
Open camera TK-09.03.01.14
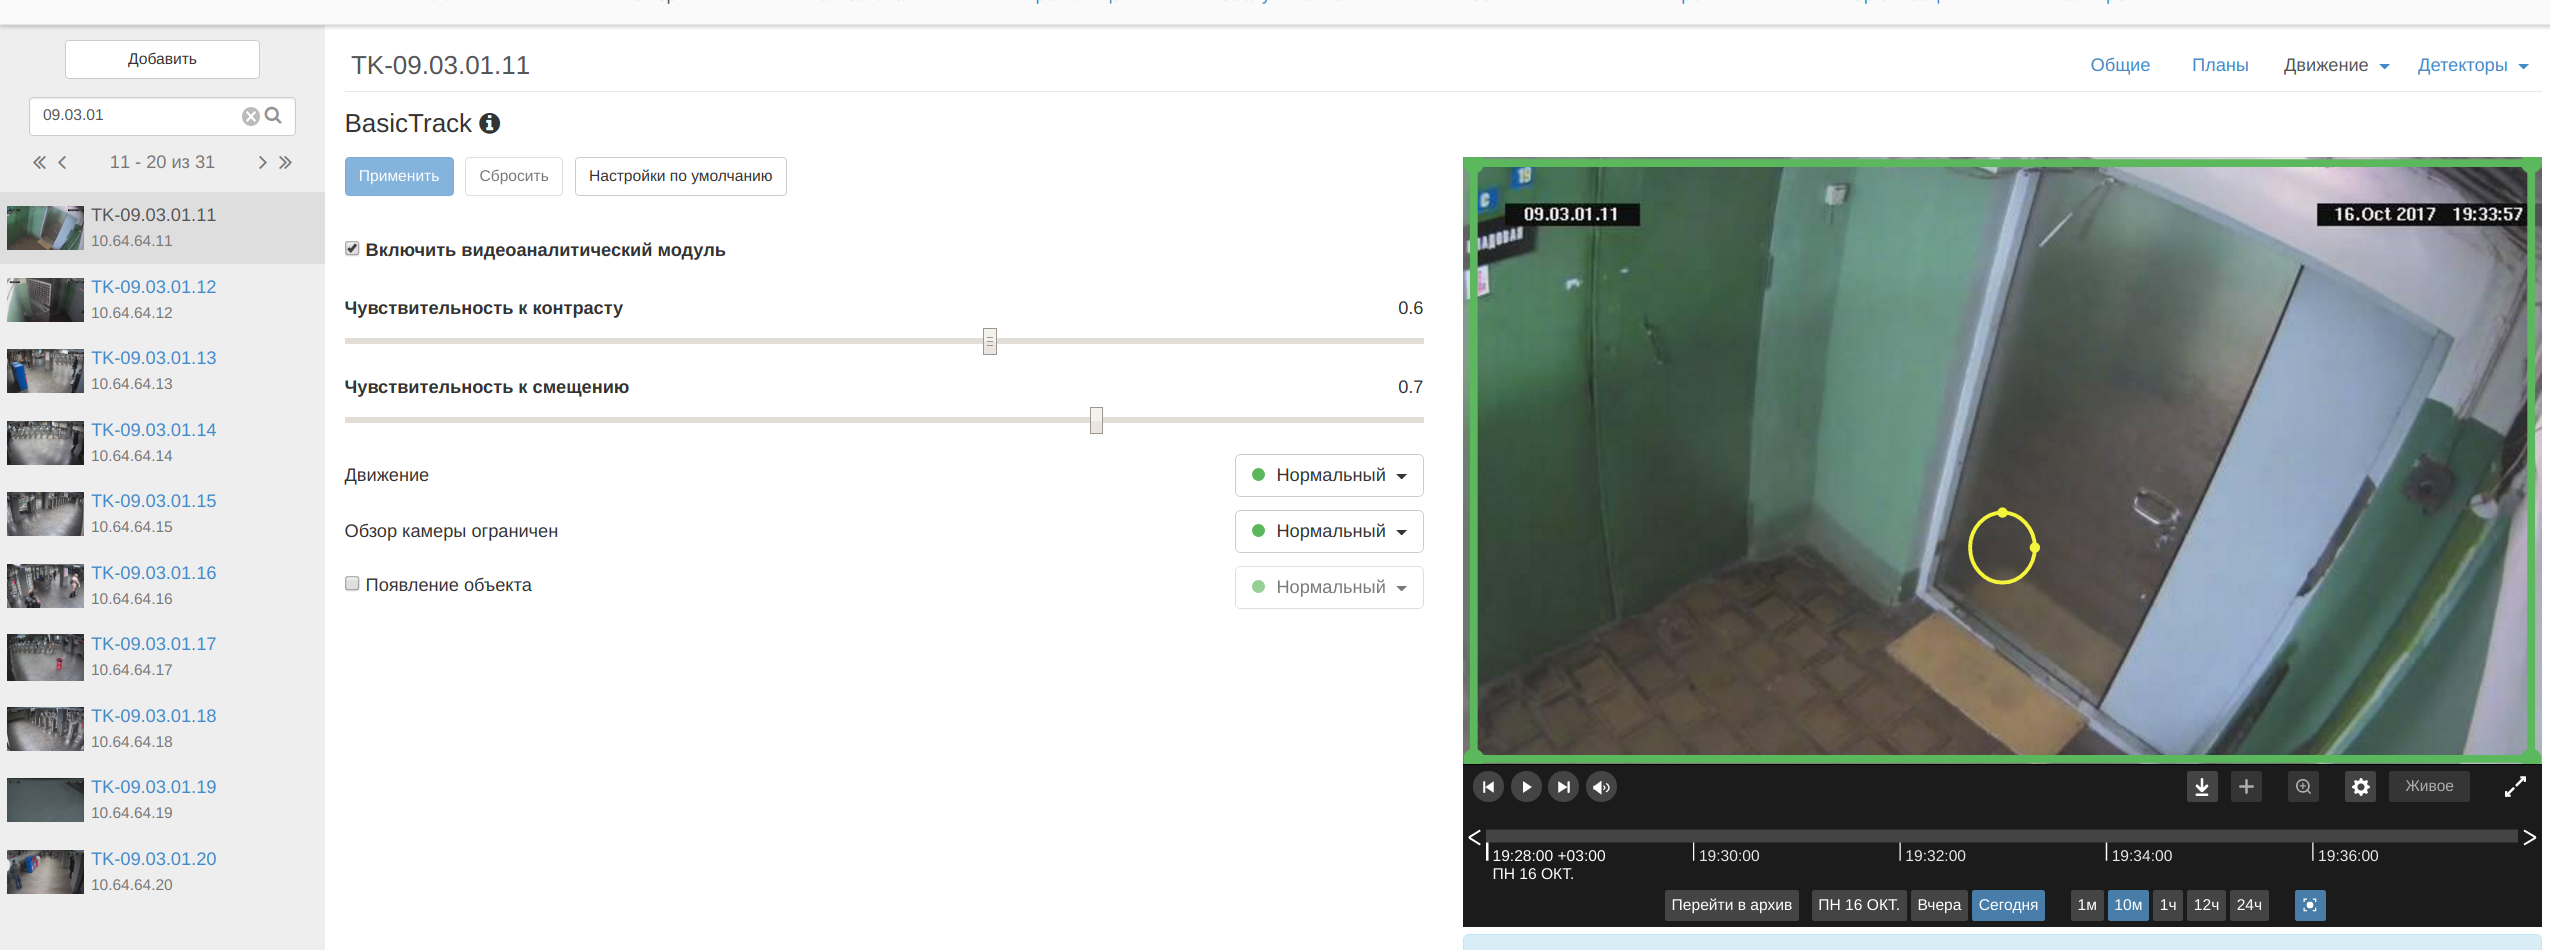(153, 430)
